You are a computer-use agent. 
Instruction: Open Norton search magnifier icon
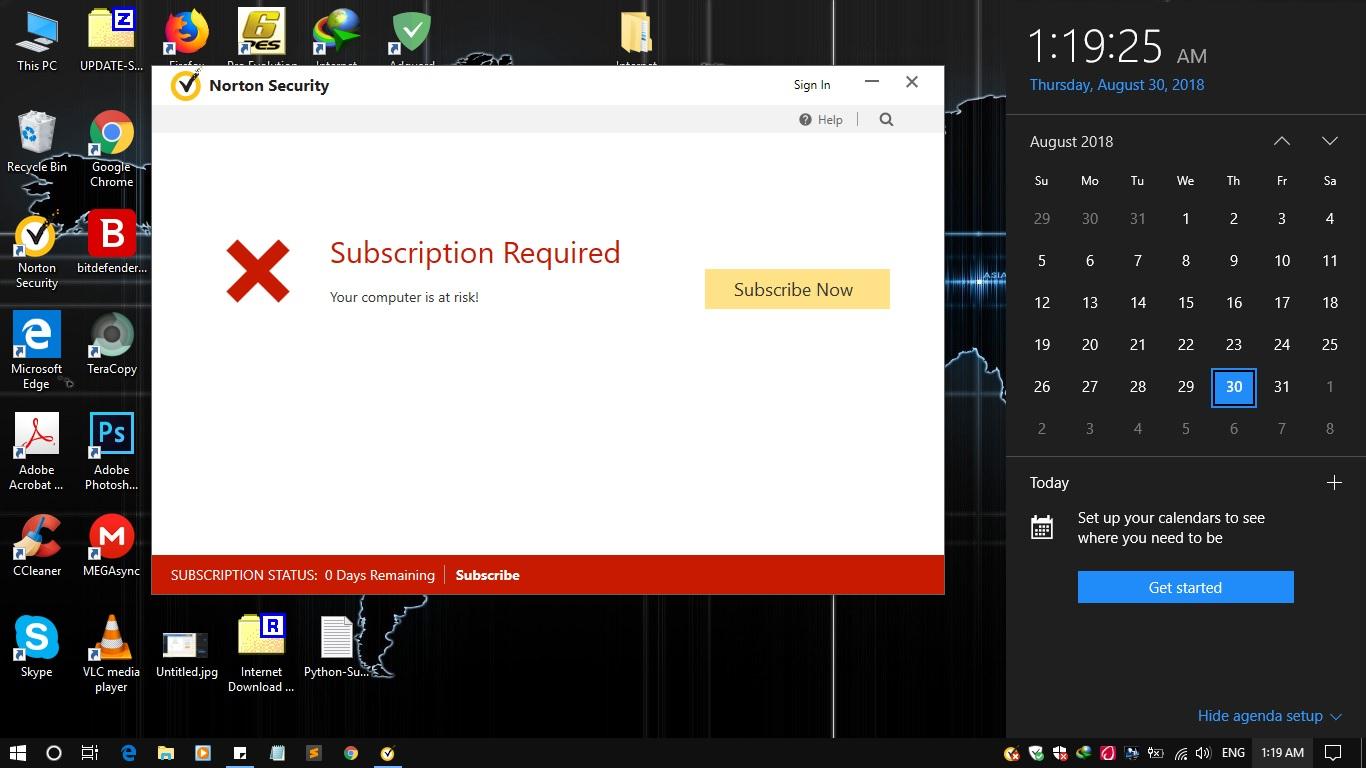click(x=886, y=119)
